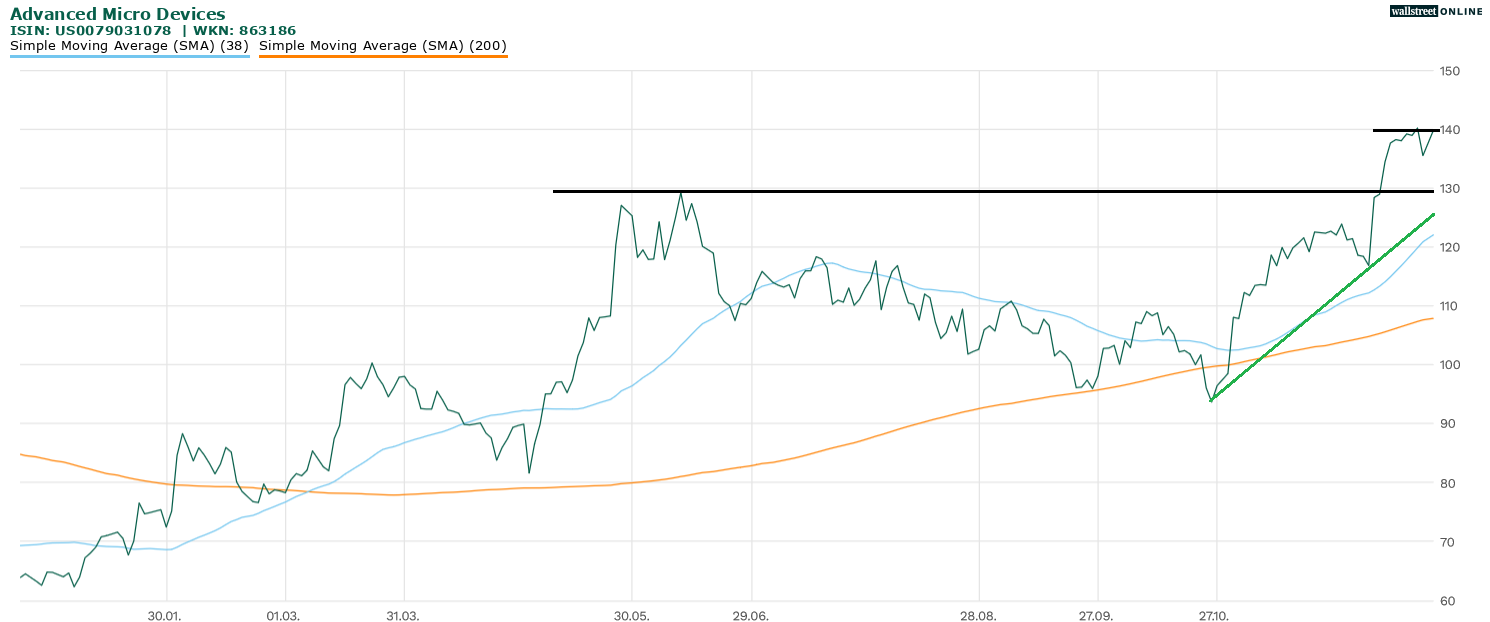1490x622 pixels.
Task: Click the 28.08. date axis label
Action: (978, 615)
